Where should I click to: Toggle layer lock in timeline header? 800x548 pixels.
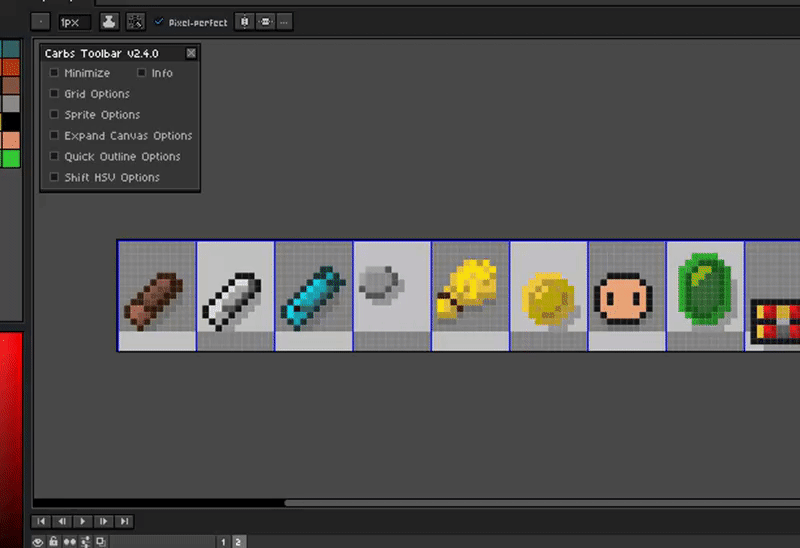[x=54, y=542]
